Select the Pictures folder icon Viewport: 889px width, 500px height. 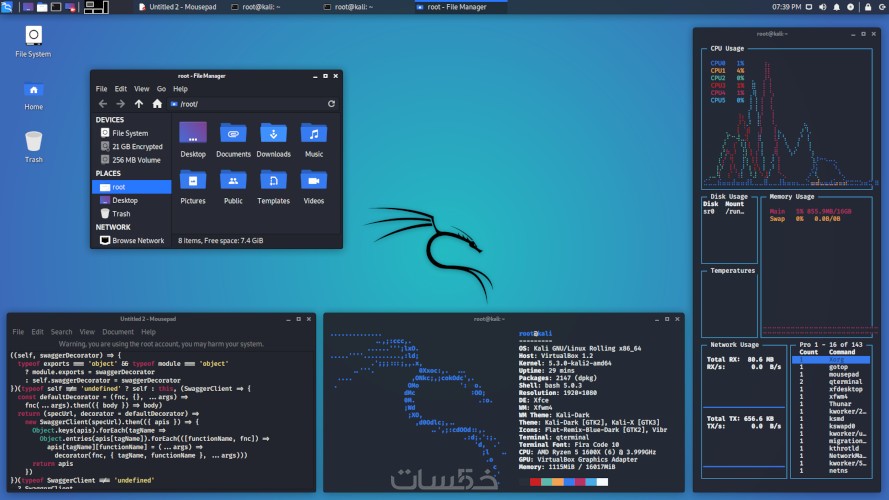[193, 187]
